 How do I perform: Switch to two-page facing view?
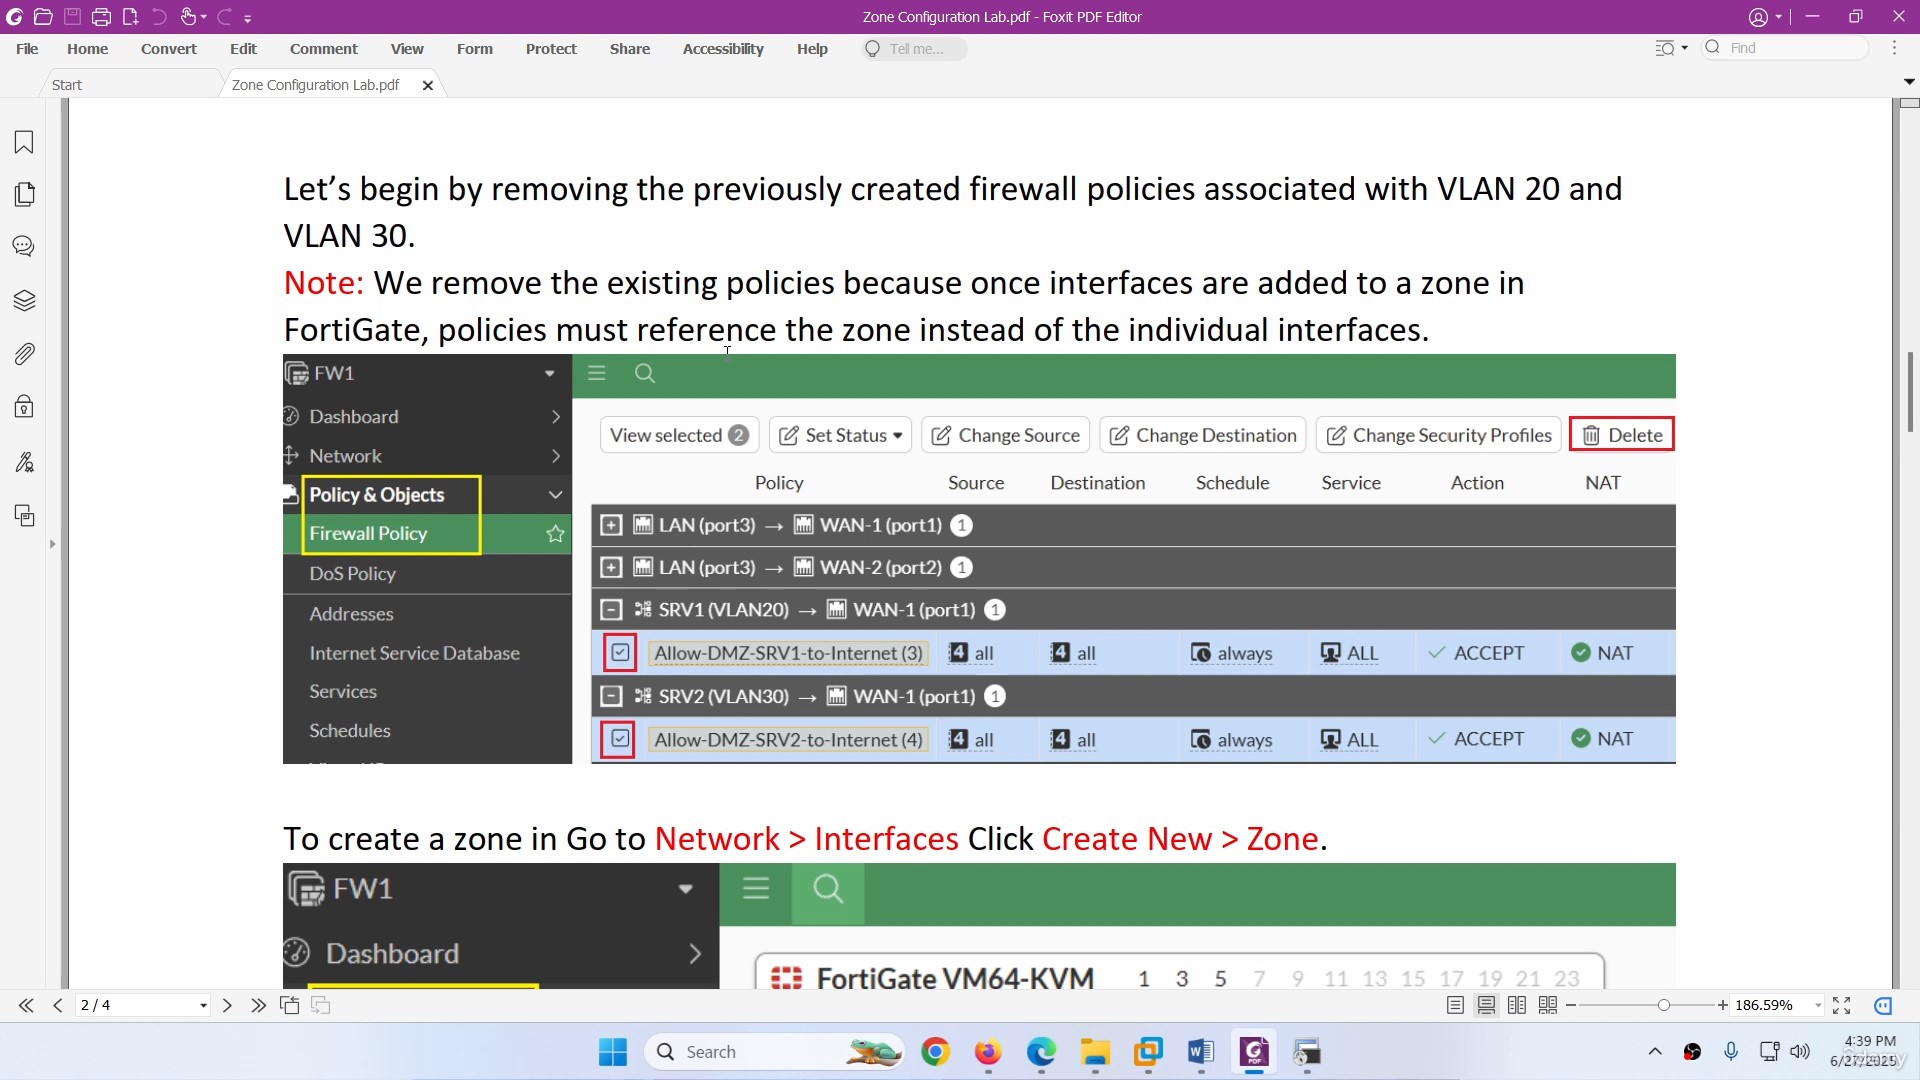1517,1005
